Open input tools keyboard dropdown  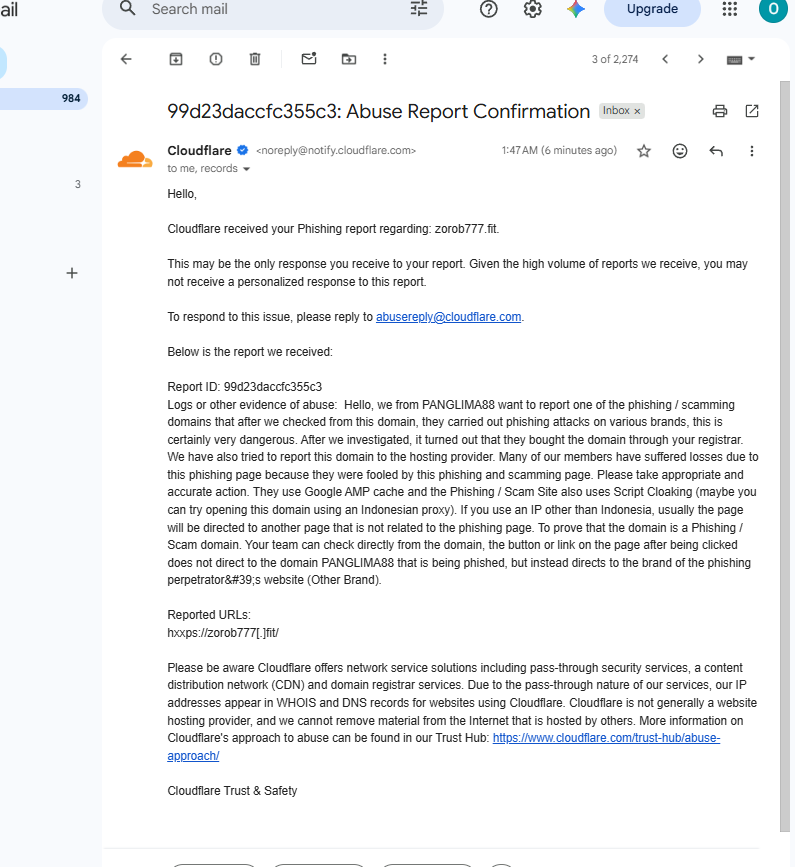(x=741, y=59)
